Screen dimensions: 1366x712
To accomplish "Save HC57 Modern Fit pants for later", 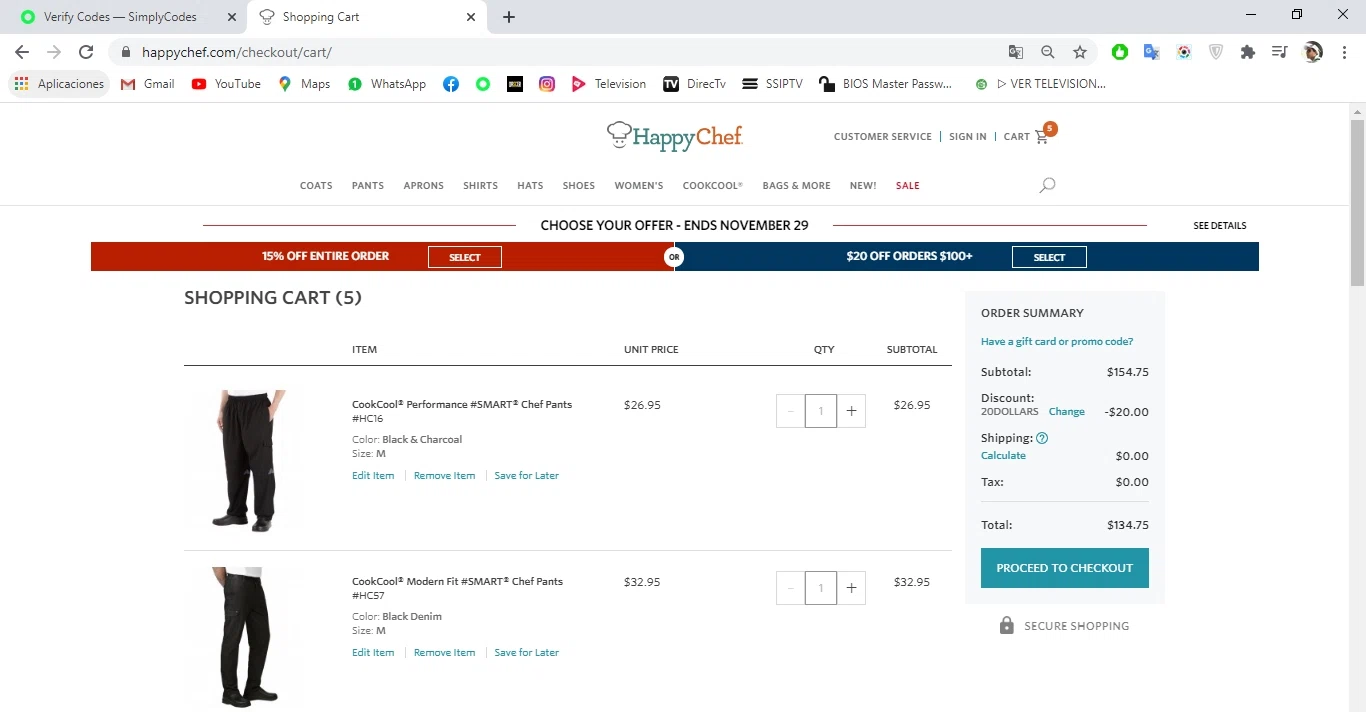I will tap(527, 653).
